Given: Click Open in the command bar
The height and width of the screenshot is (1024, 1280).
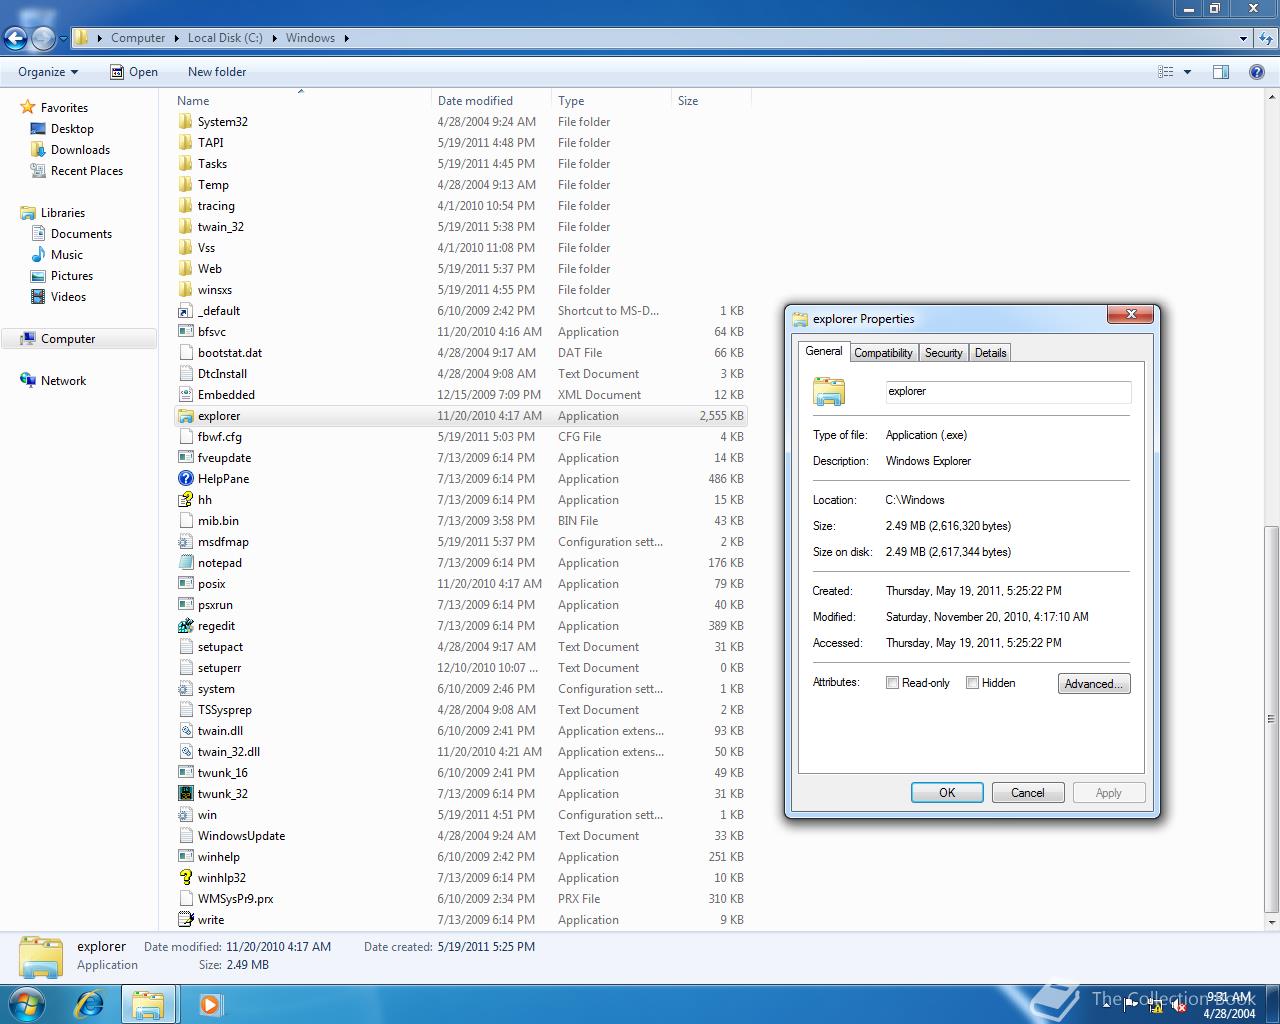Looking at the screenshot, I should point(134,72).
